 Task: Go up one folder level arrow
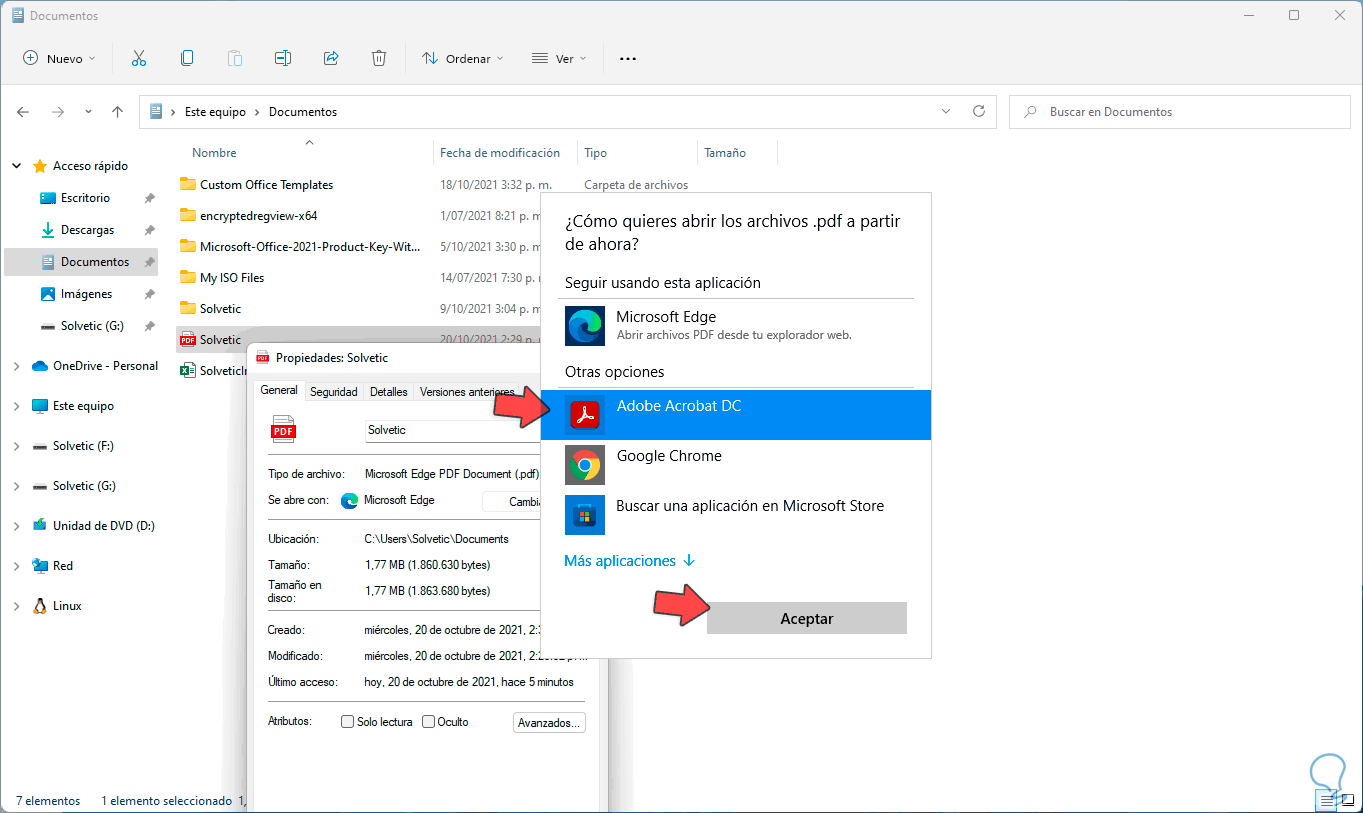coord(118,112)
